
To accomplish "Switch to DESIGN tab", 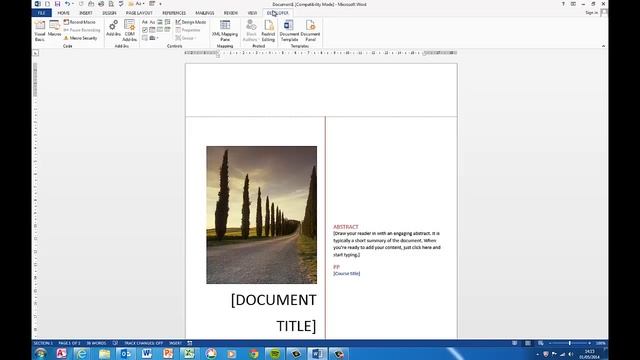I will click(109, 13).
